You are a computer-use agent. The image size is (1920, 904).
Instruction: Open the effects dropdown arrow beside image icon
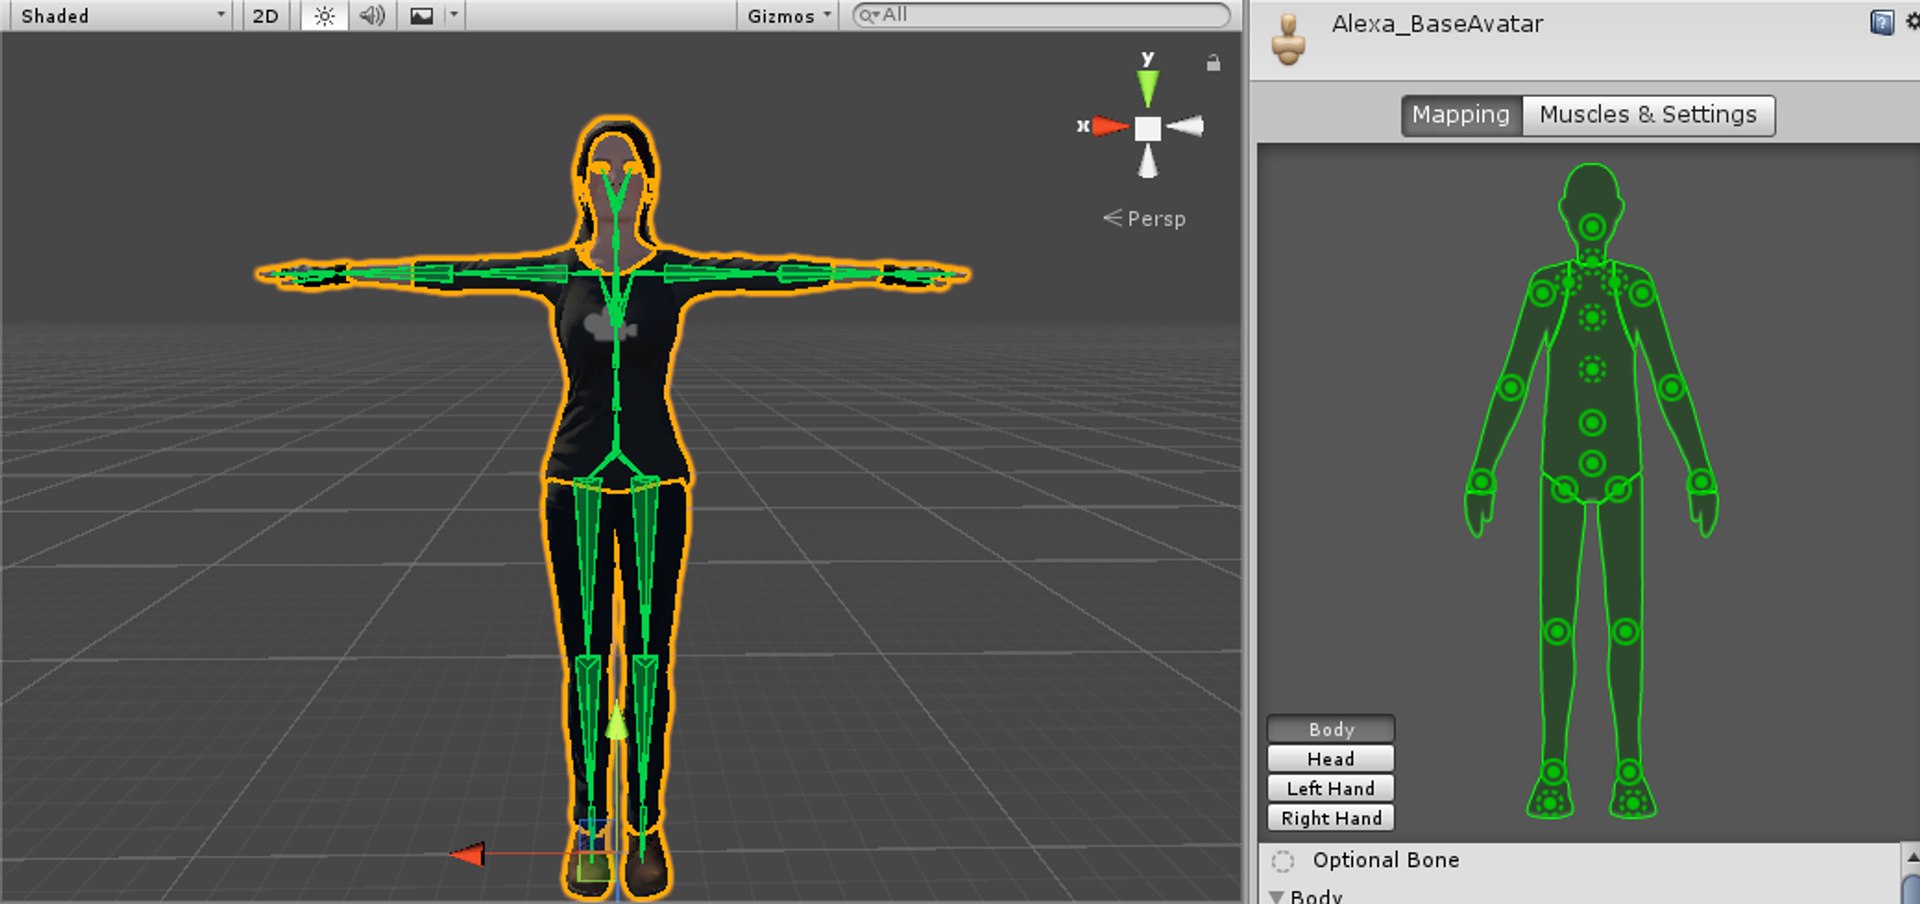454,16
